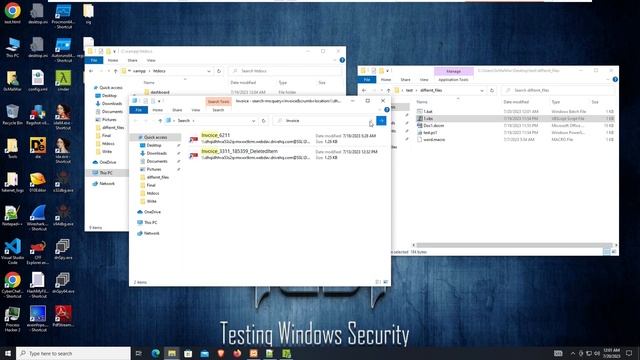Sort by Date modified in diffrent_files window
The image size is (640, 360).
516,102
